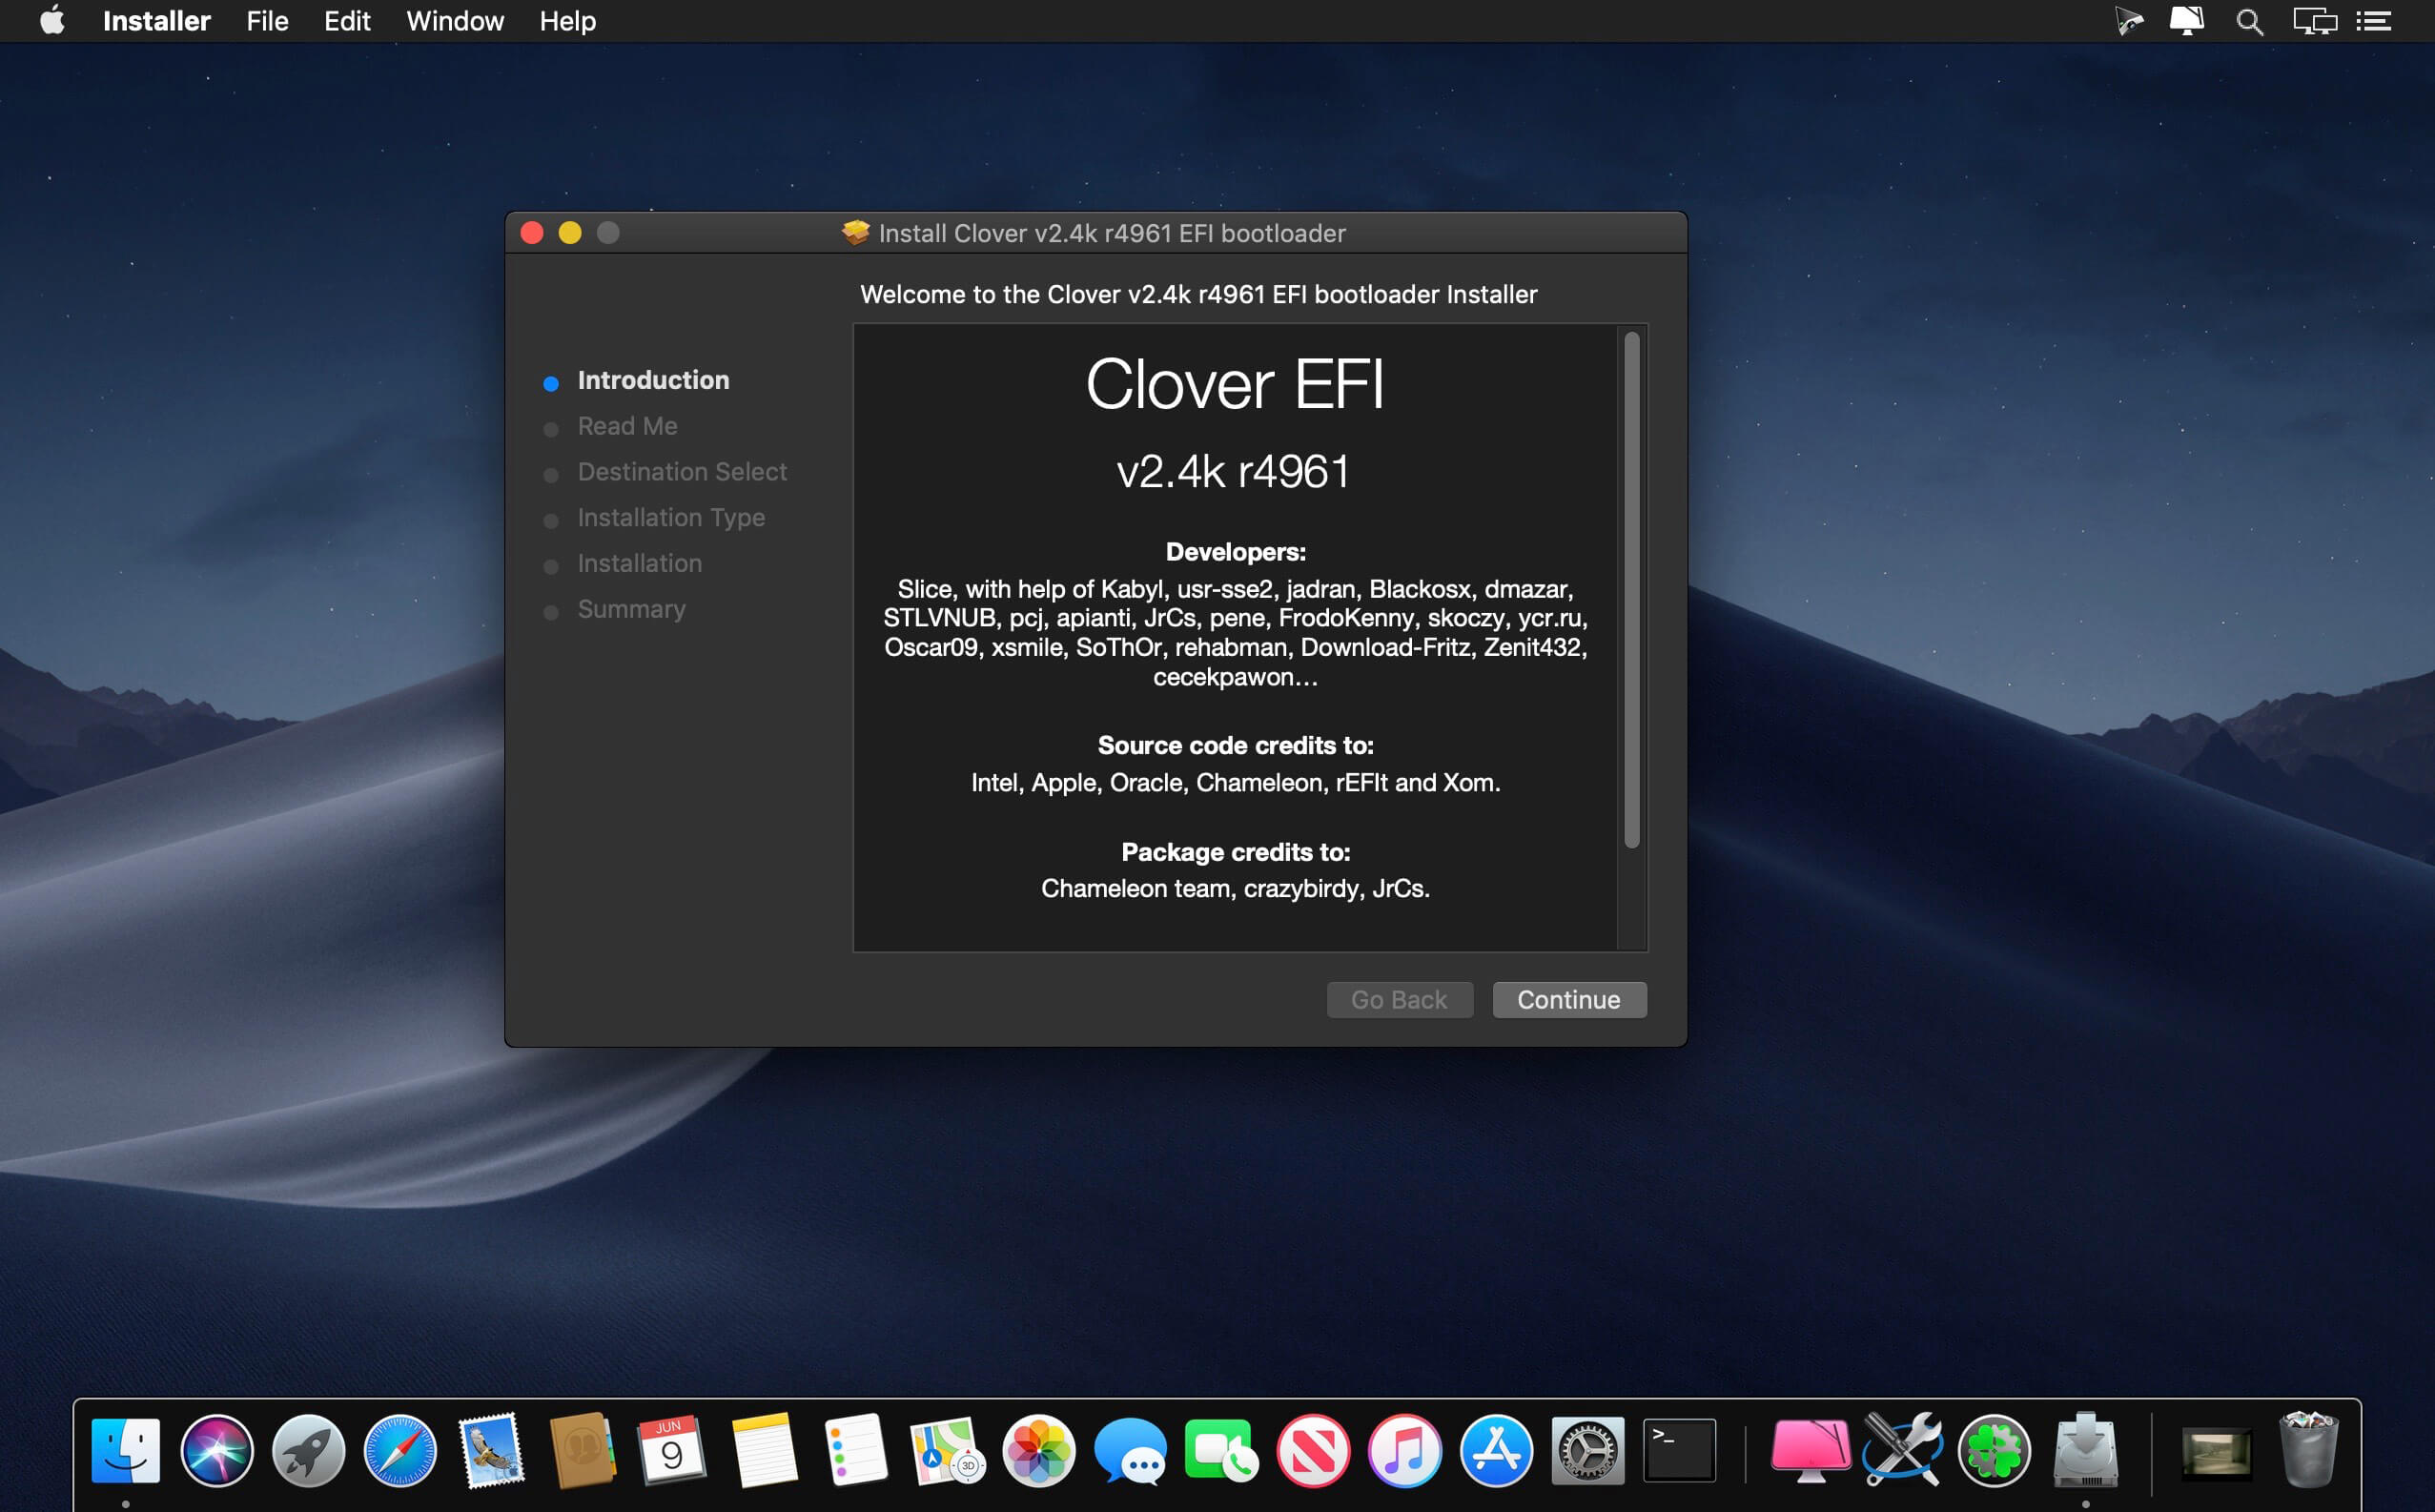Open Help menu in menu bar

564,21
